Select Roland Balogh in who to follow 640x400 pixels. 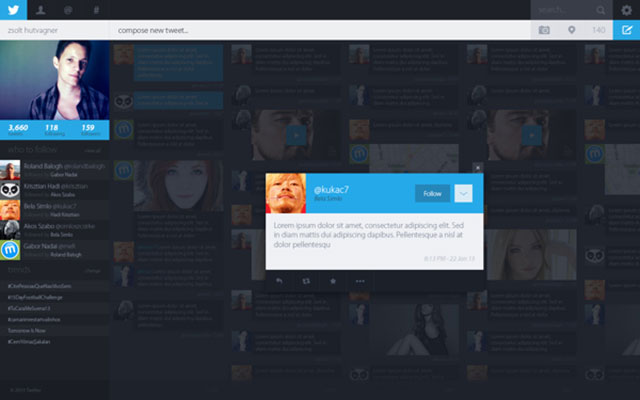(55, 170)
